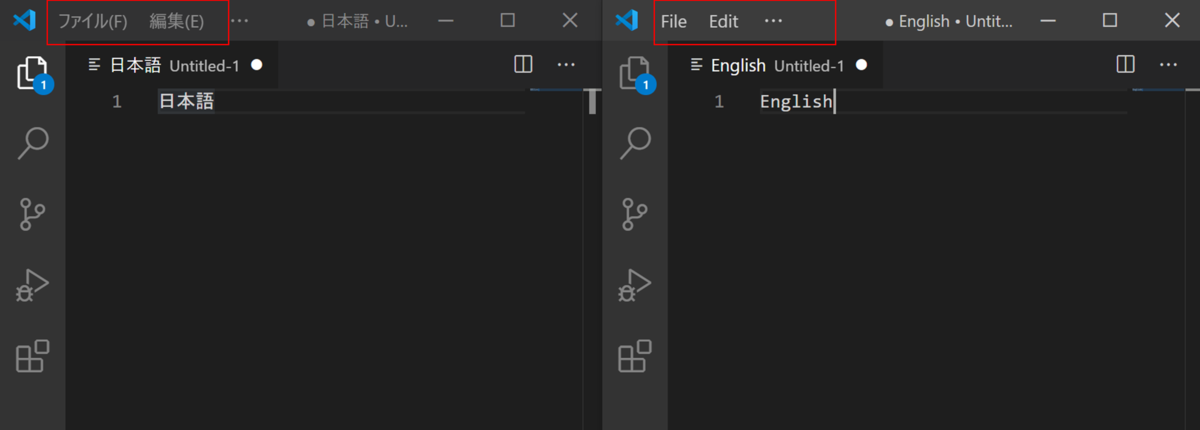Open Search in the Japanese VS Code window
This screenshot has width=1200, height=430.
[33, 143]
